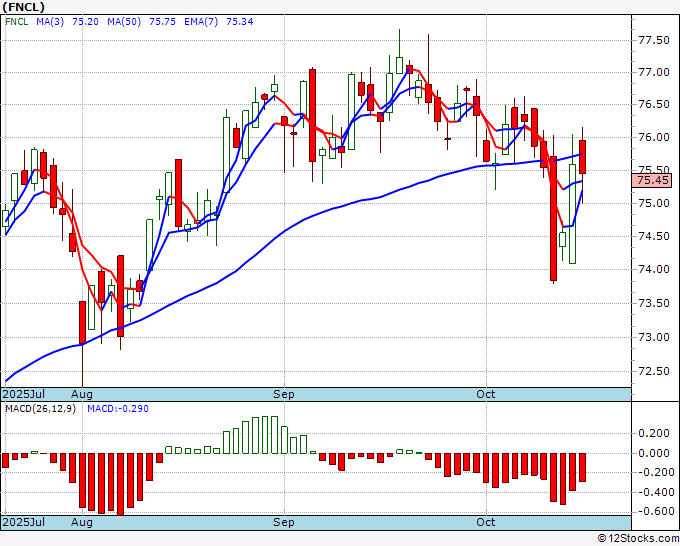This screenshot has width=680, height=546.
Task: Click the MA(3) legend label
Action: [x=50, y=22]
